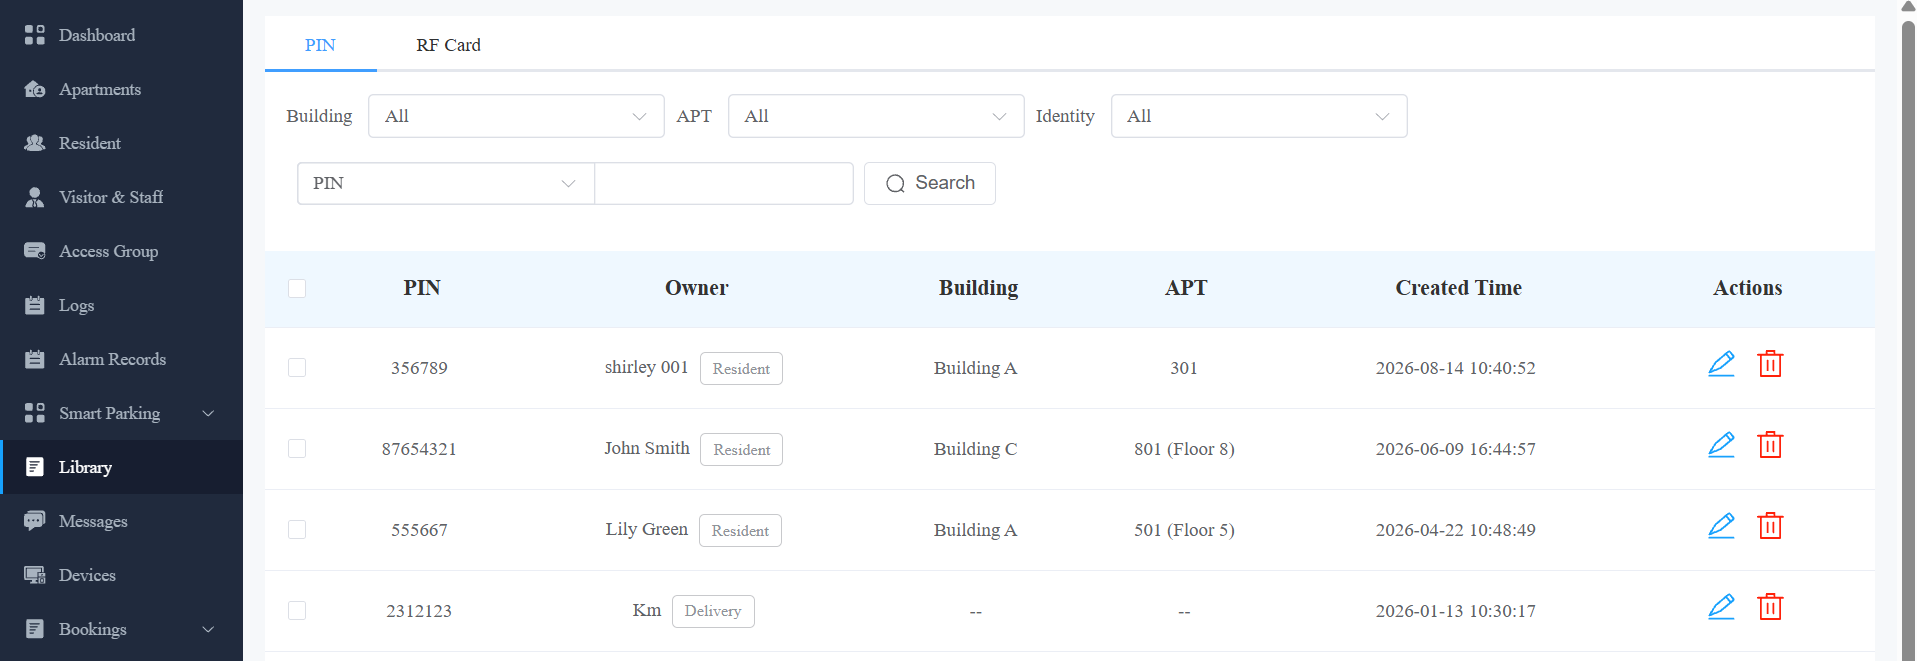Open the Identity filter dropdown
Viewport: 1917px width, 661px height.
1259,116
